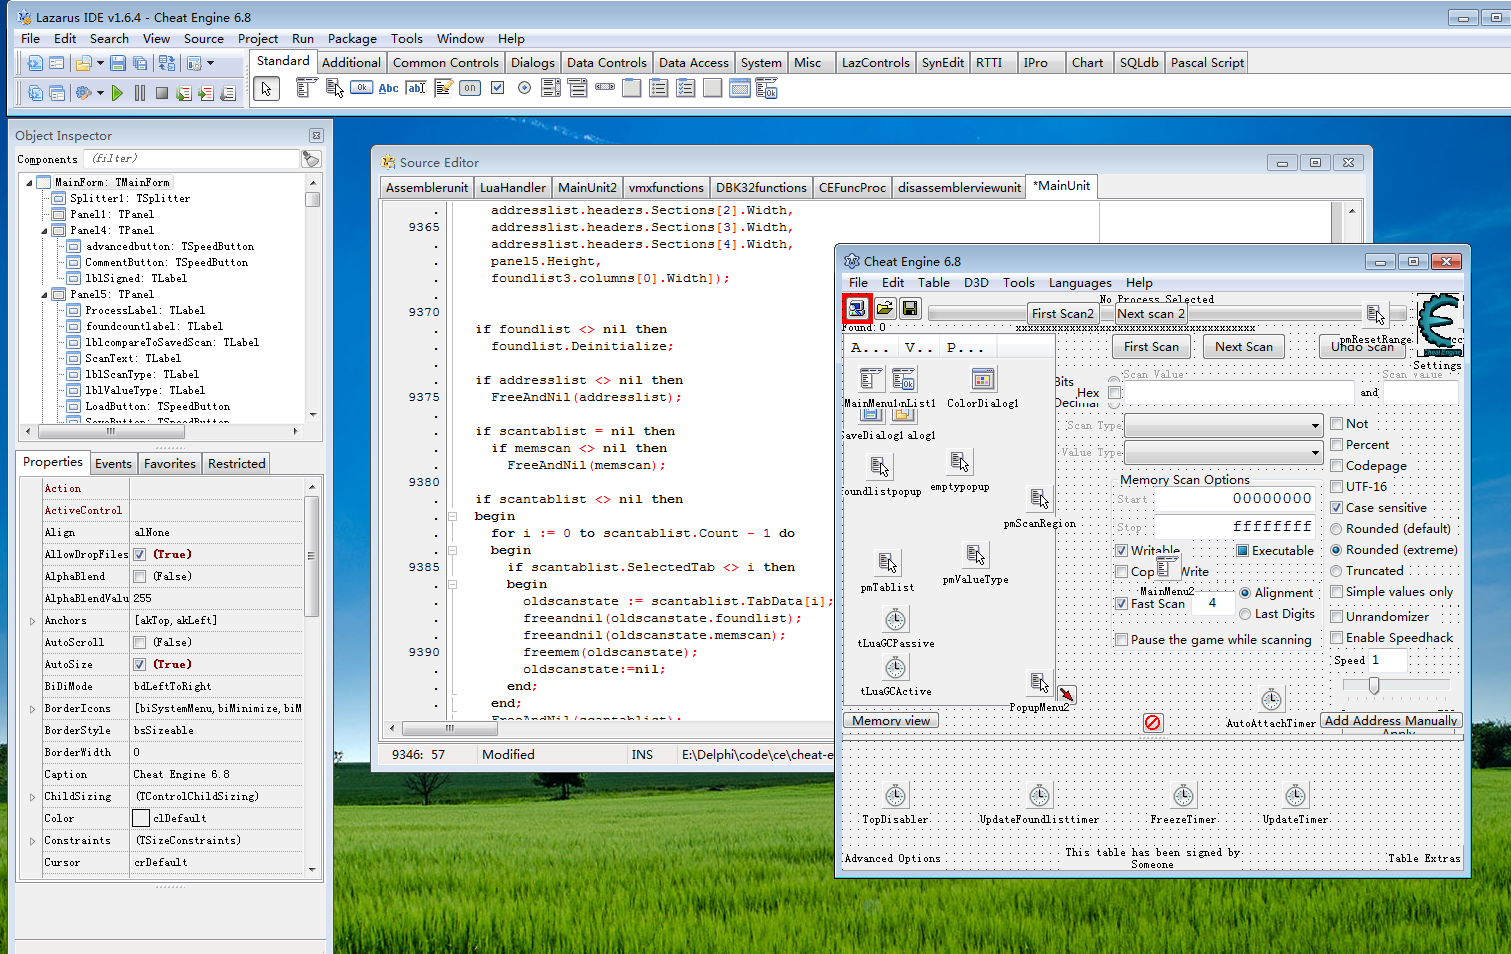Select the TEdit component in palette
Screen dimensions: 1511x954
click(416, 88)
